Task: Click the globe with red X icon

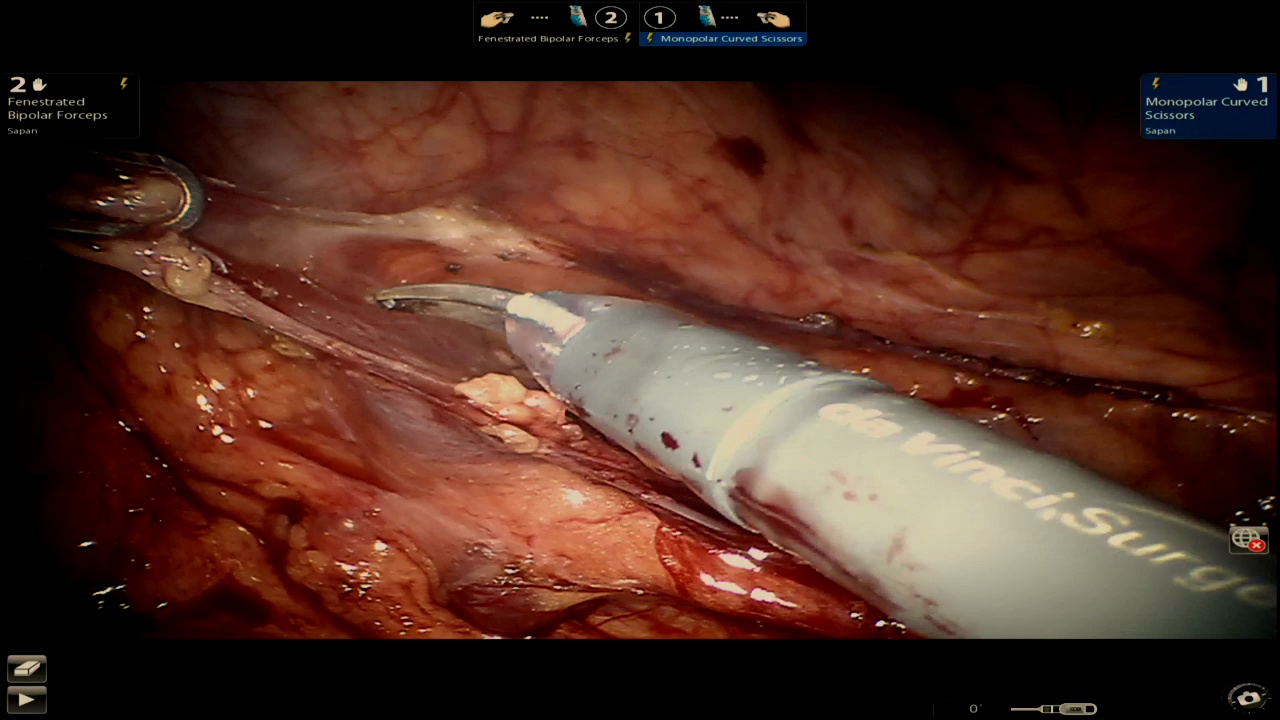Action: (x=1248, y=539)
